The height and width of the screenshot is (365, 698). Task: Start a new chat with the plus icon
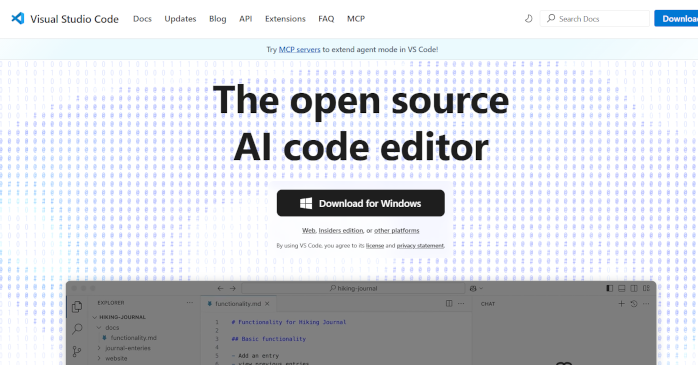[621, 304]
